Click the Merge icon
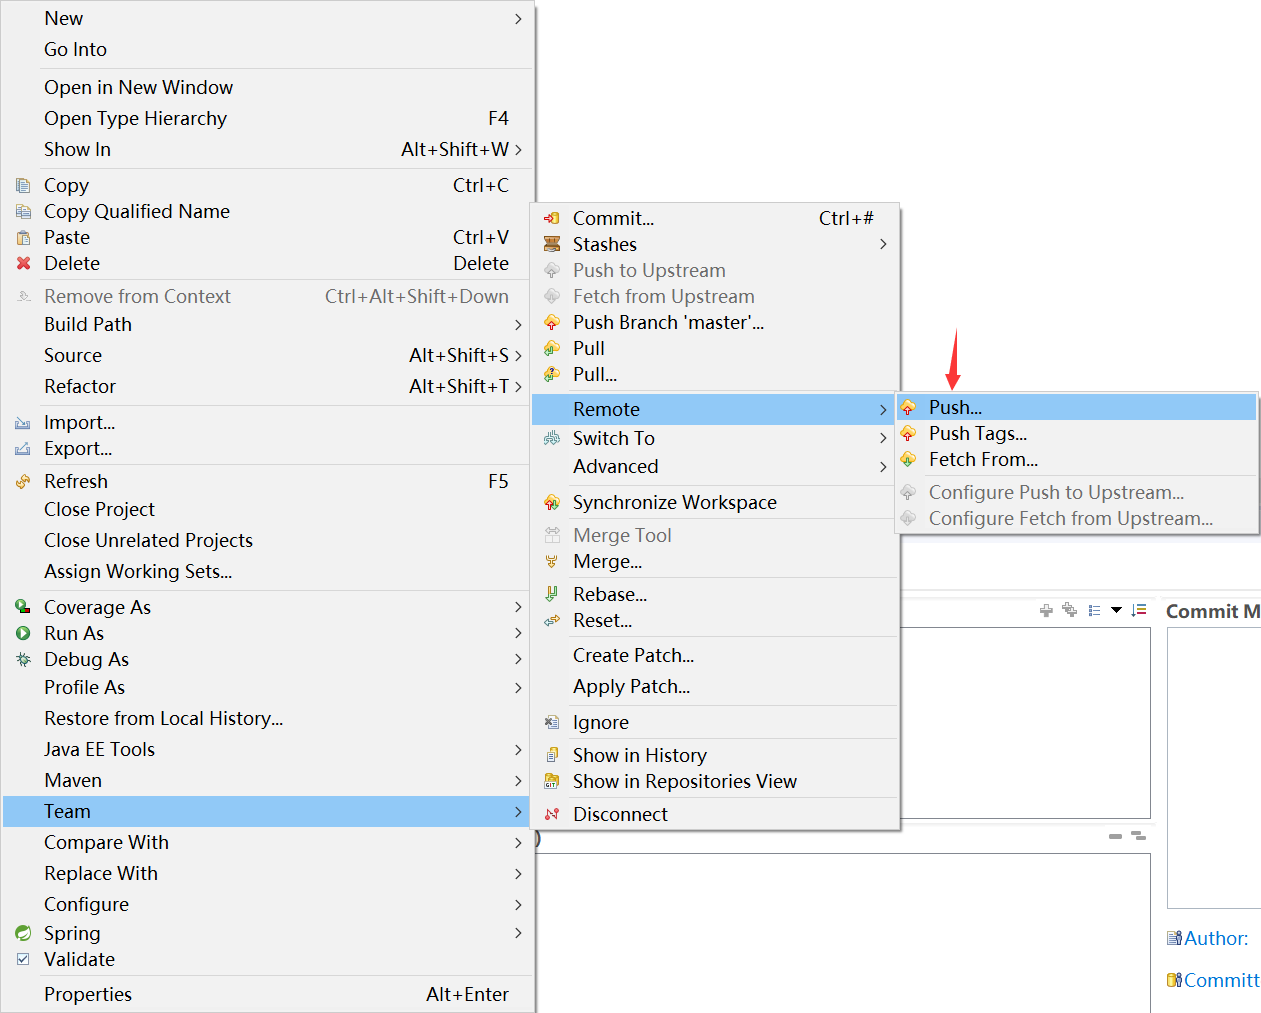The image size is (1261, 1013). coord(551,561)
